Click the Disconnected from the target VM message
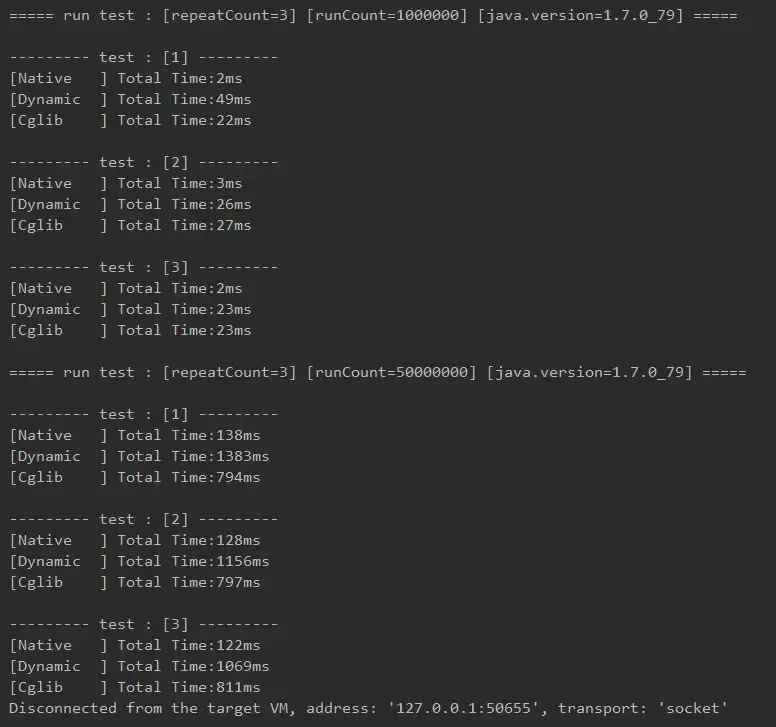Image resolution: width=776 pixels, height=727 pixels. coord(369,708)
